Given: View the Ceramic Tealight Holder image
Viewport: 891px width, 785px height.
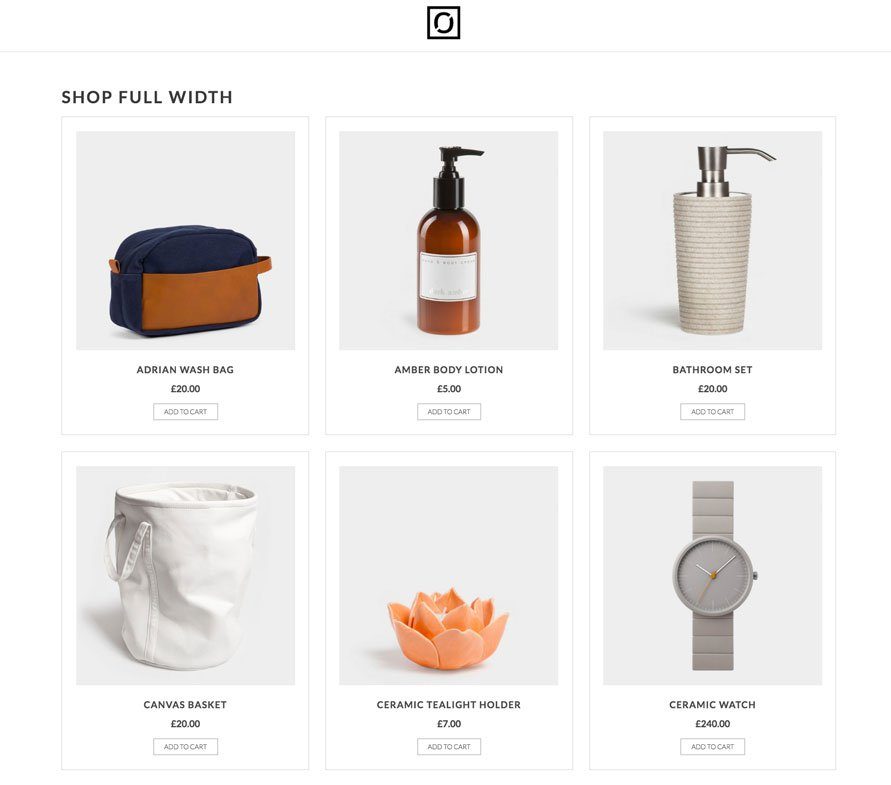Looking at the screenshot, I should point(448,575).
